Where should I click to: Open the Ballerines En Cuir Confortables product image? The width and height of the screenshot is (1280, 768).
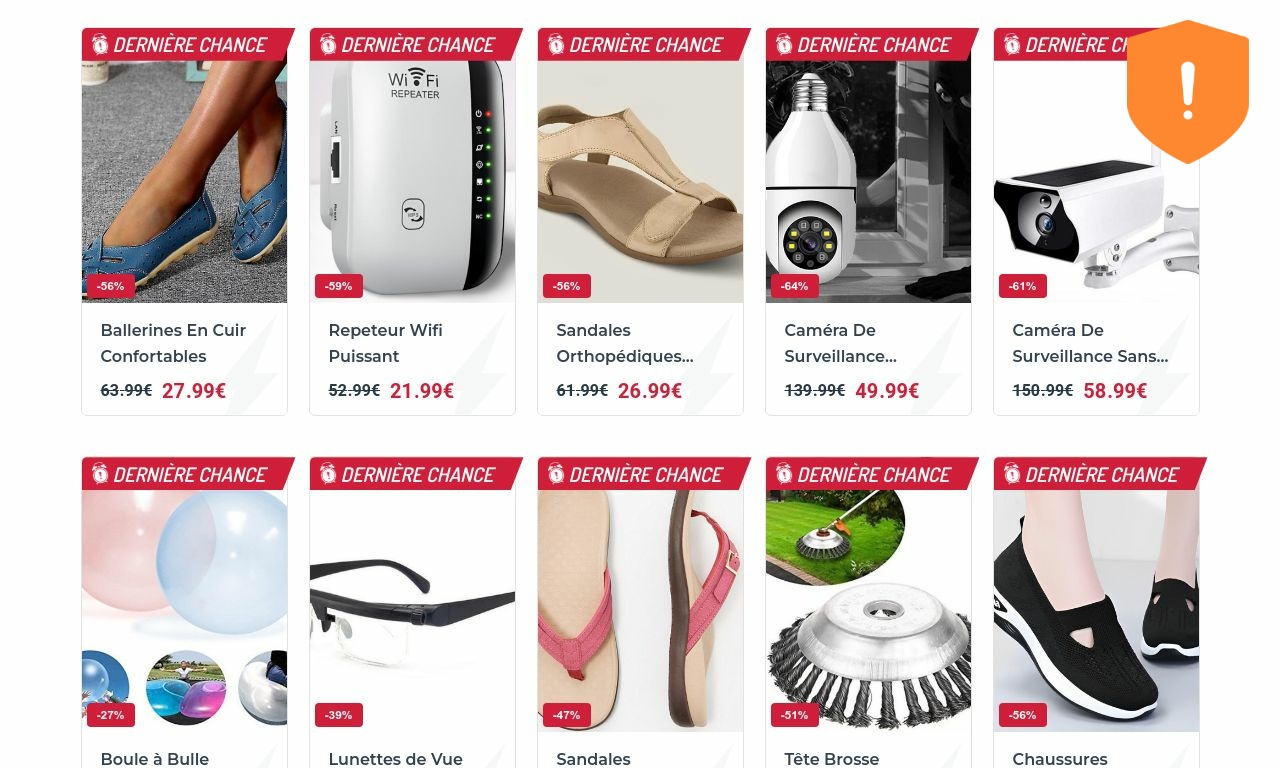[x=184, y=181]
